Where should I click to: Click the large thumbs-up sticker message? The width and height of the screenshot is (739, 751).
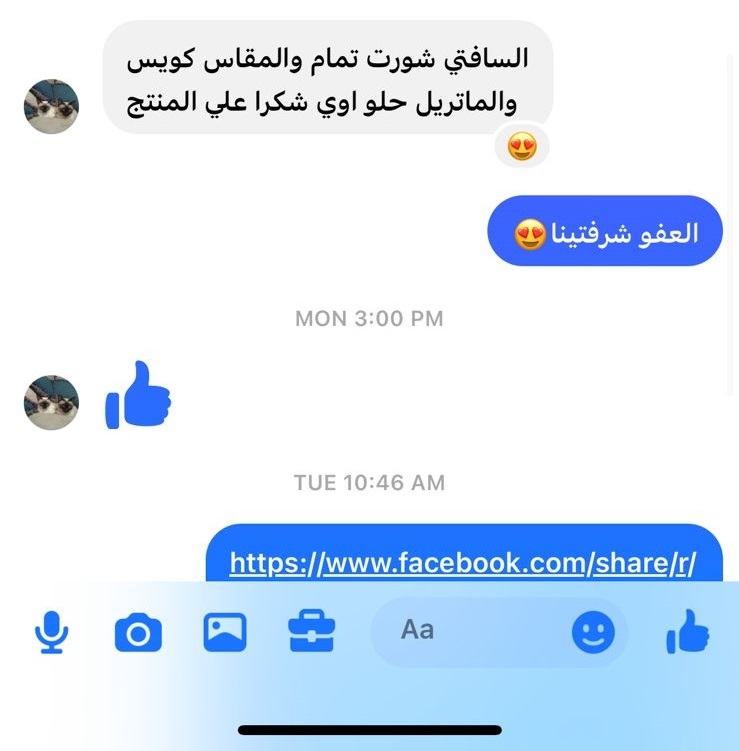point(138,395)
